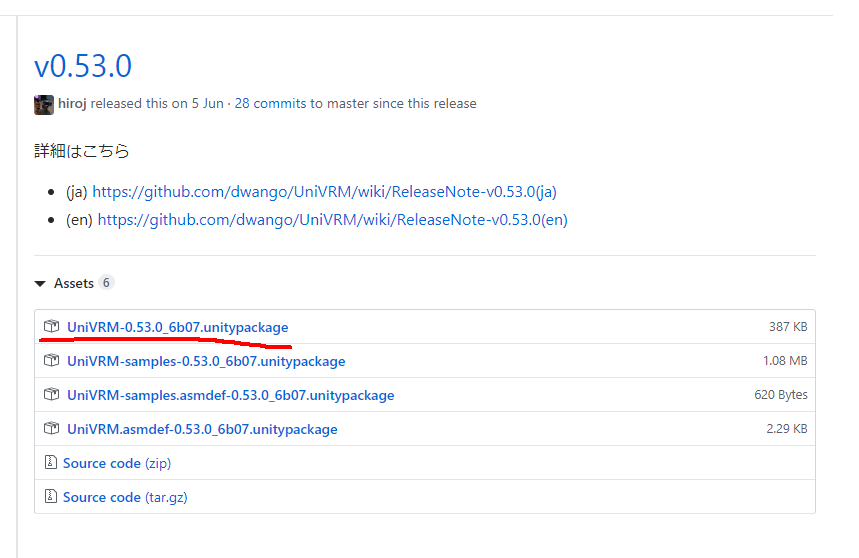The width and height of the screenshot is (859, 558).
Task: Click package icon beside UniVRM.asmdef file
Action: [x=51, y=428]
